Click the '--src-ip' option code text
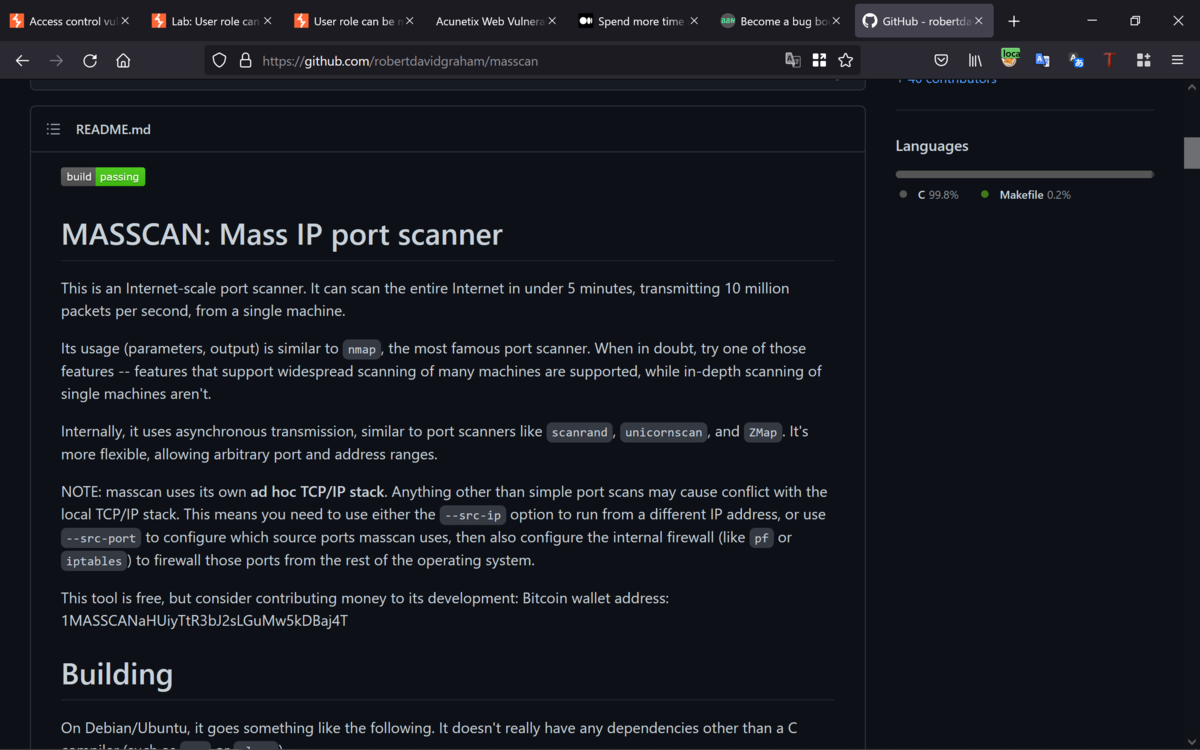Viewport: 1200px width, 750px height. coord(473,515)
